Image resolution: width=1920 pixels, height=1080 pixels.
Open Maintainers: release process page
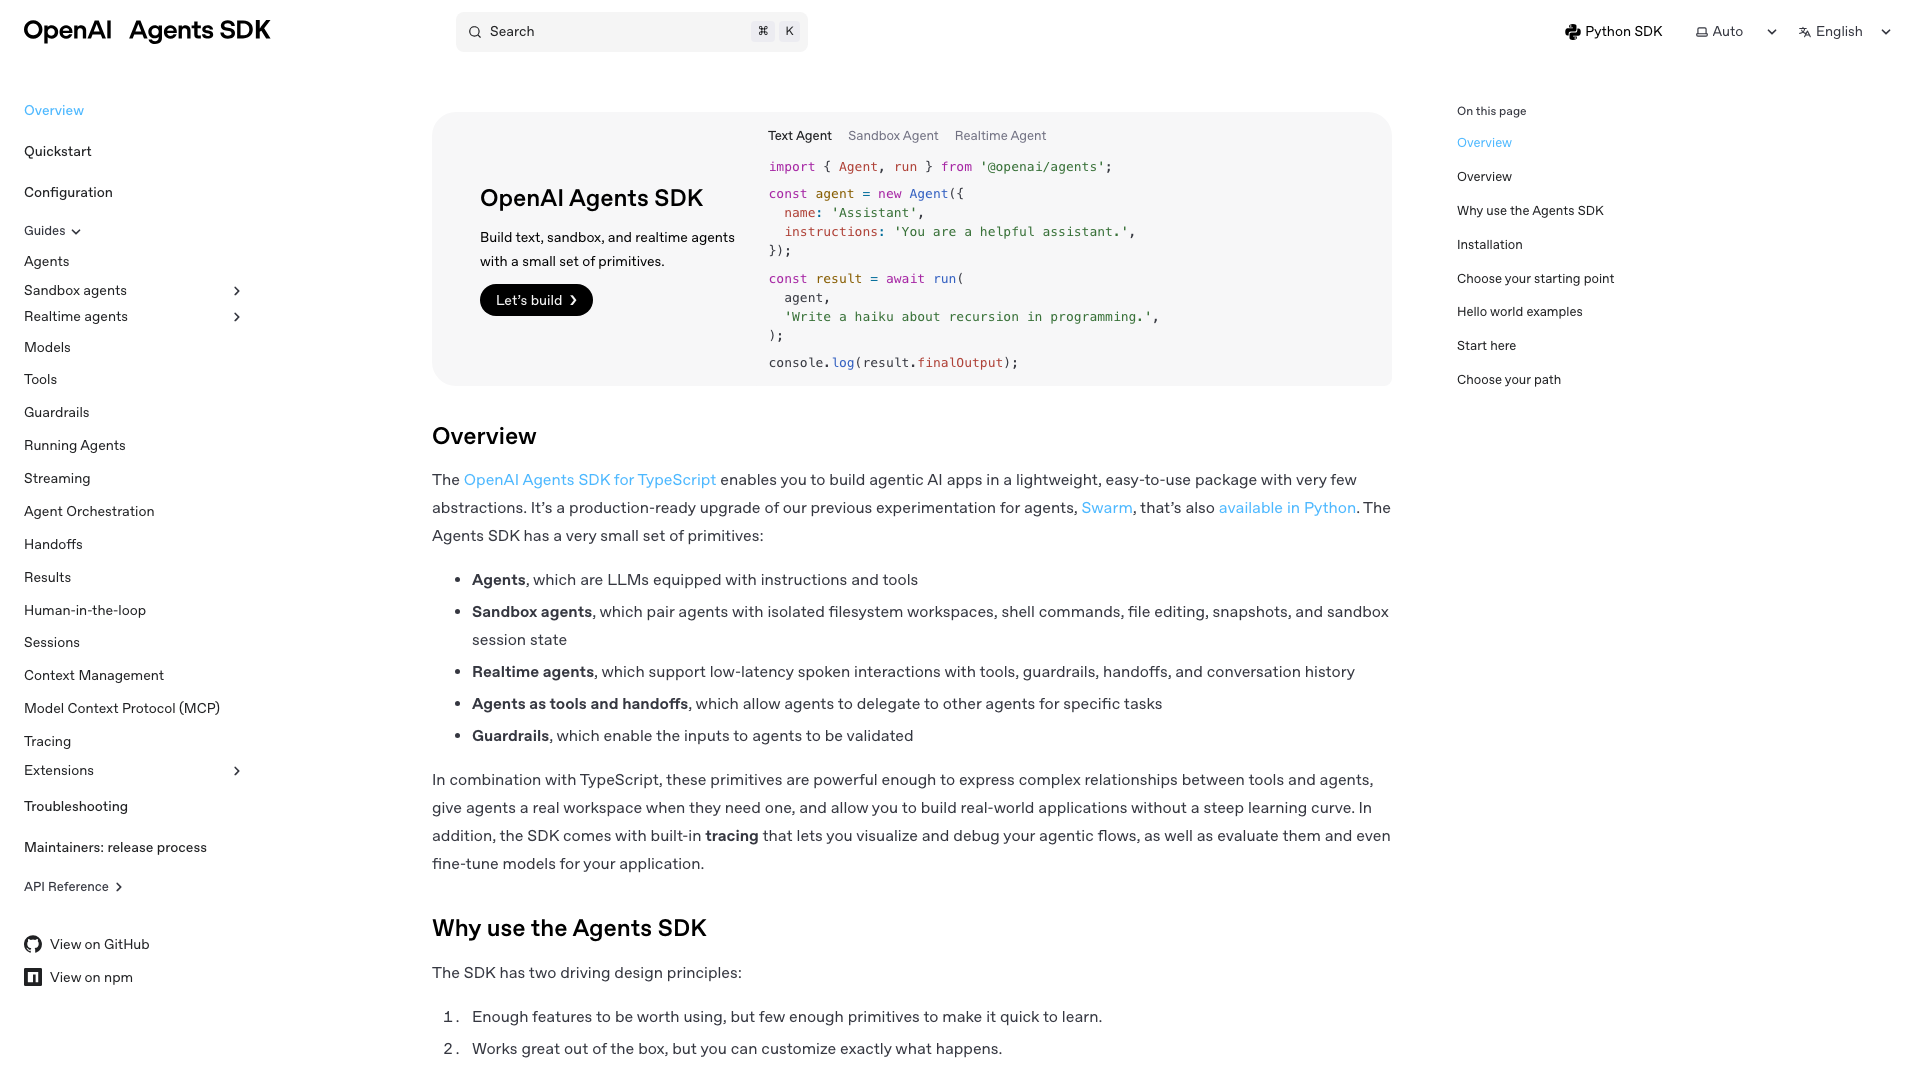pos(115,847)
